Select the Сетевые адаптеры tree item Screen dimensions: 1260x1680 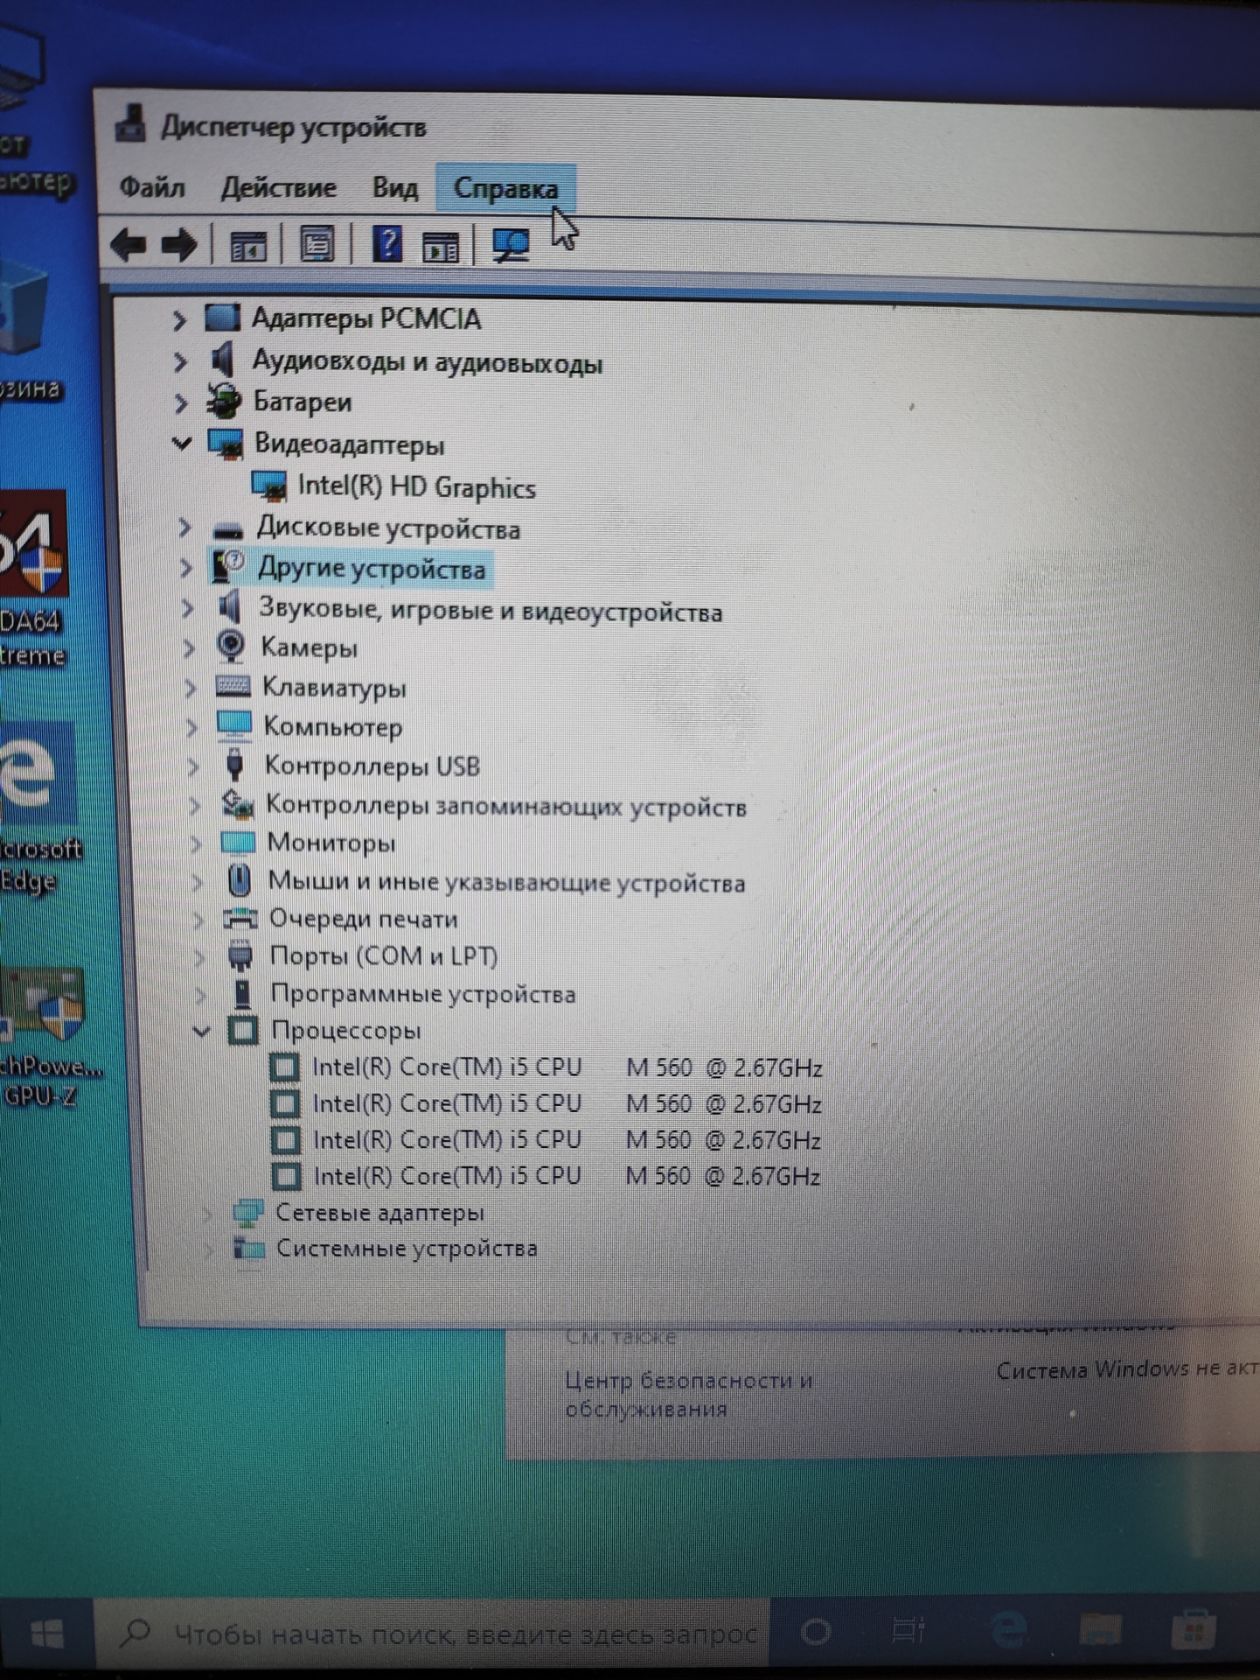tap(380, 1213)
